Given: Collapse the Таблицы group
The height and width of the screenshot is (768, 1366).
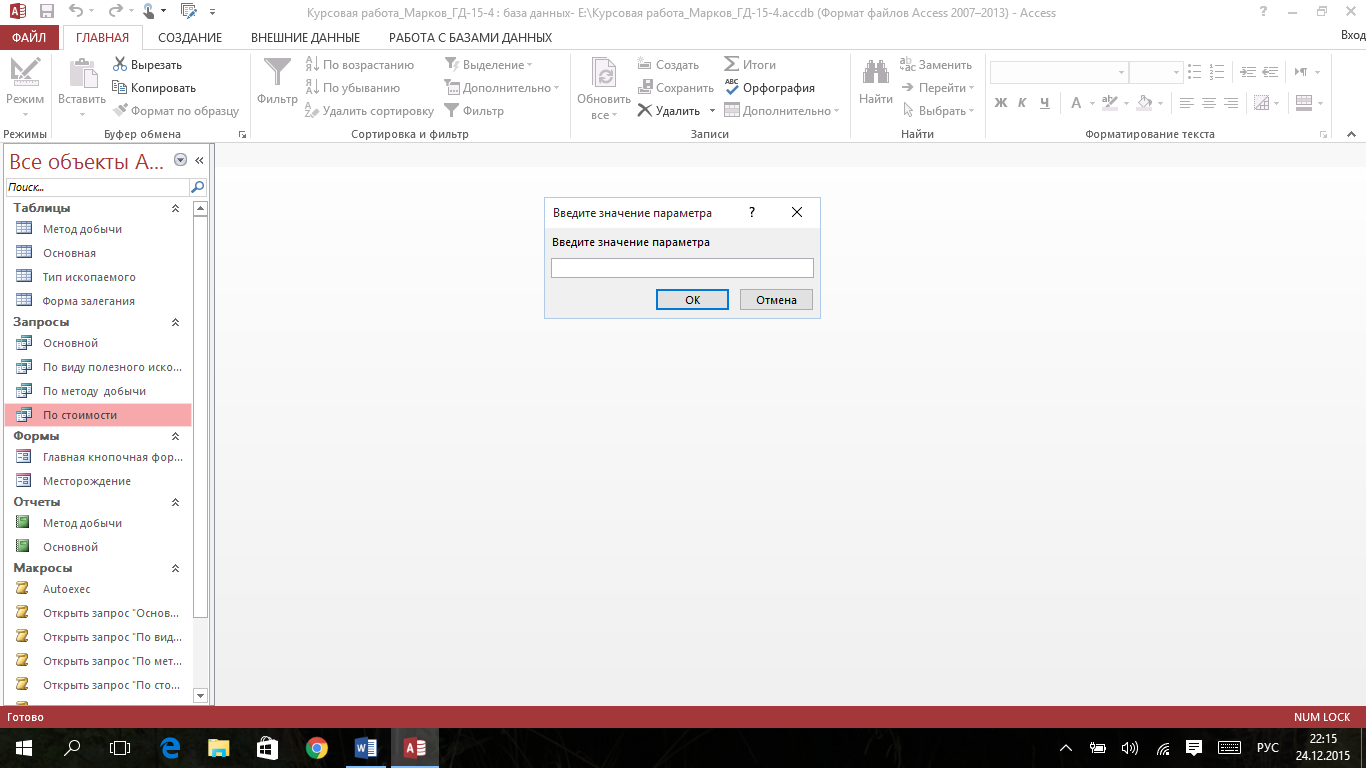Looking at the screenshot, I should tap(176, 208).
